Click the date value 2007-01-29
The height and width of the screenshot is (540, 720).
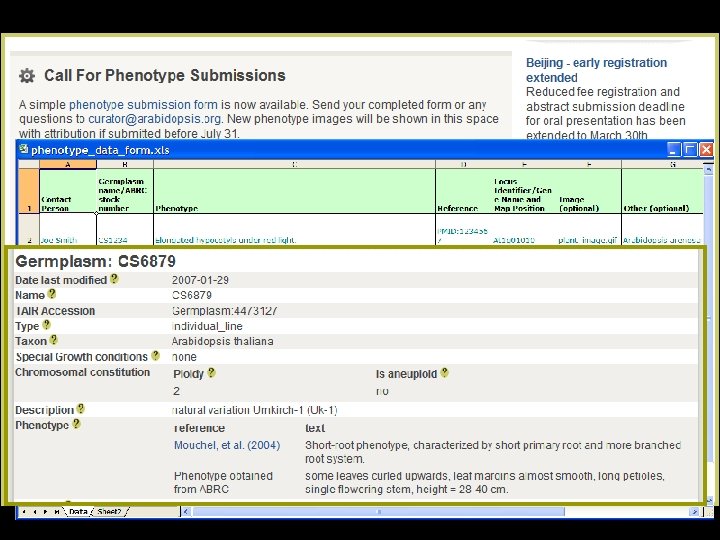[200, 280]
